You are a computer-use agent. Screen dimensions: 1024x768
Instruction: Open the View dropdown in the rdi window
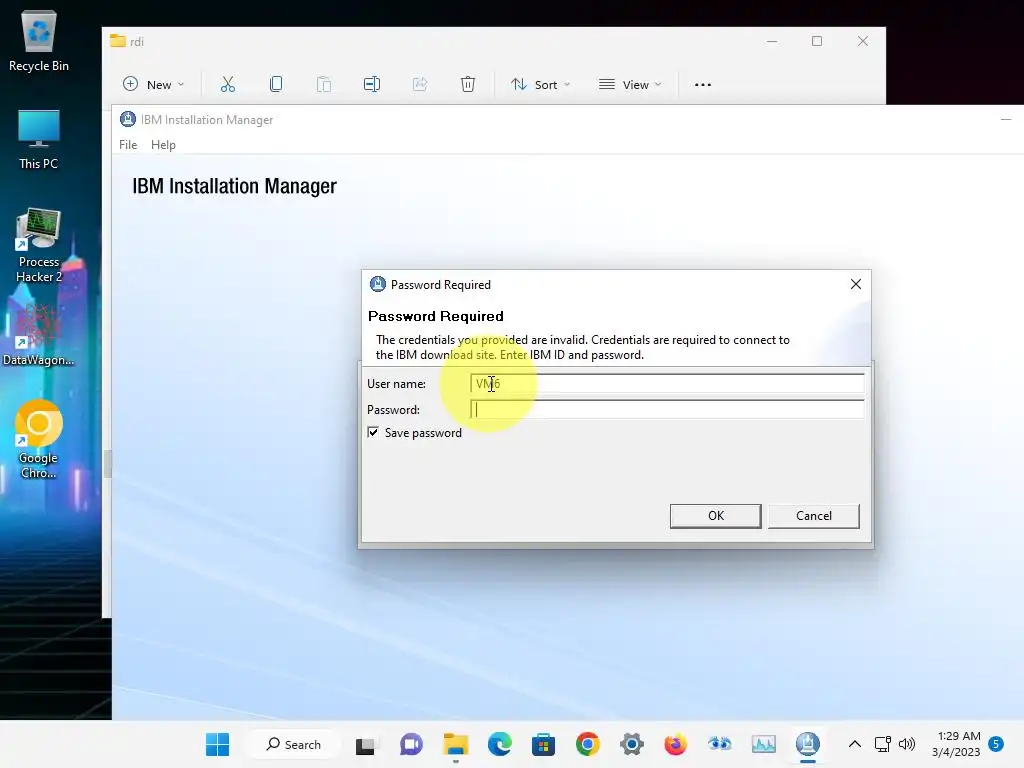pos(630,84)
